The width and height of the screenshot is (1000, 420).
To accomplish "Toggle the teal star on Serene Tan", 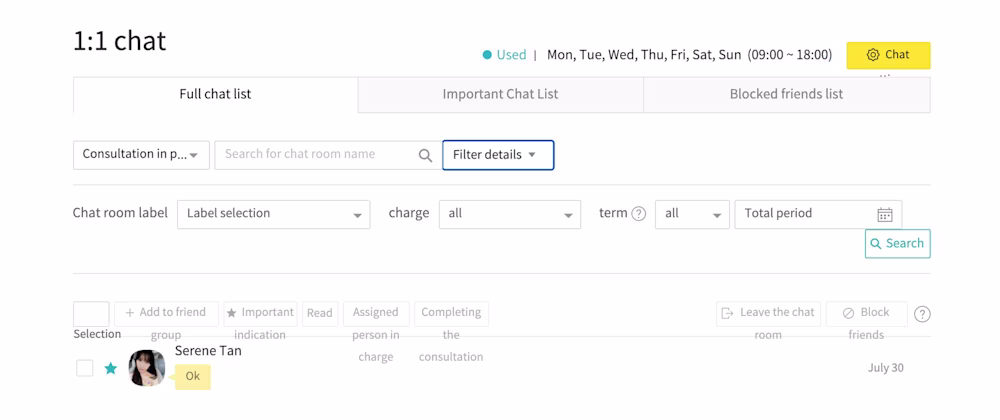I will (111, 368).
